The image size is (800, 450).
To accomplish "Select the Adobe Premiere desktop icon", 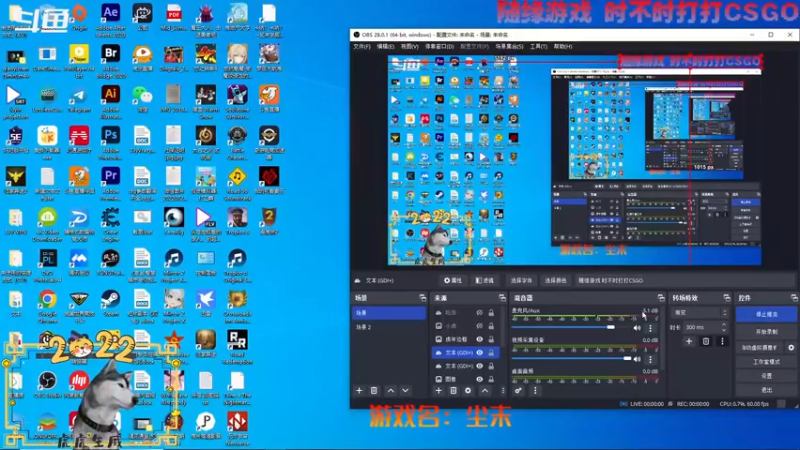I will tap(111, 184).
